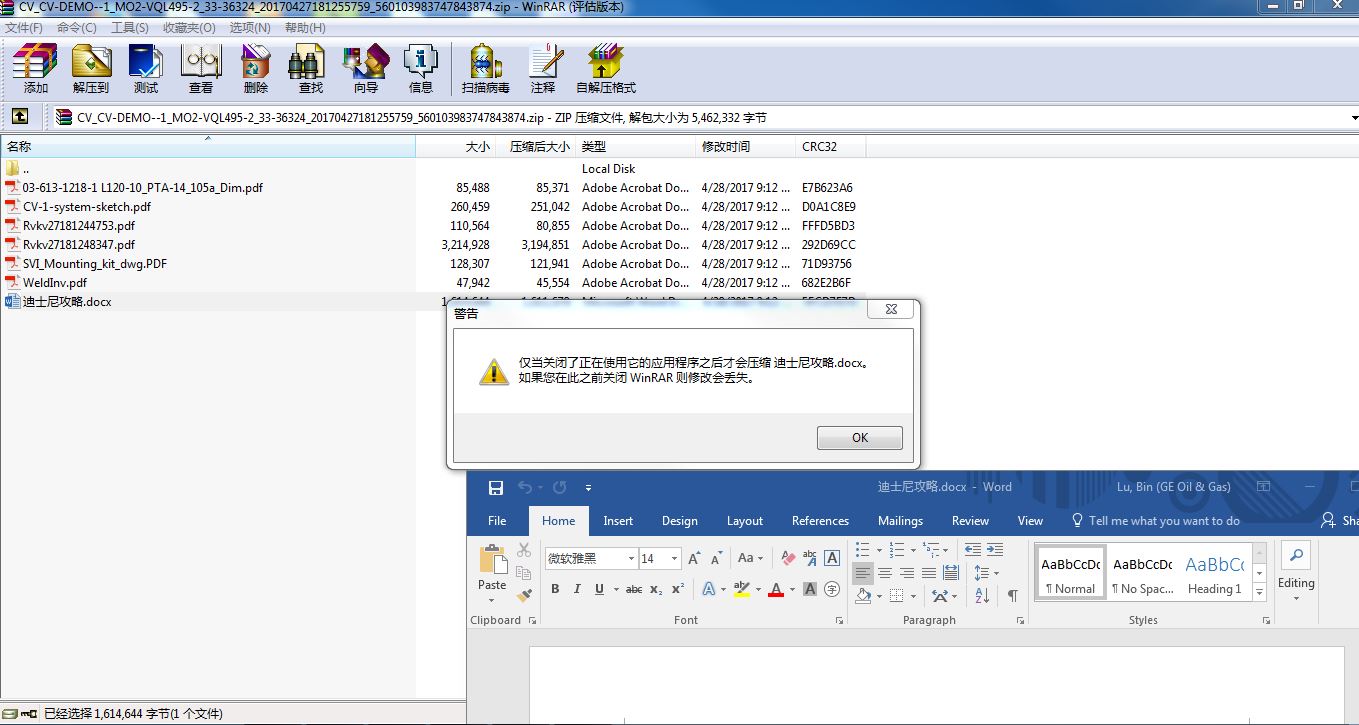Click the Enclose Characters circled icon
The height and width of the screenshot is (725, 1359).
point(832,589)
